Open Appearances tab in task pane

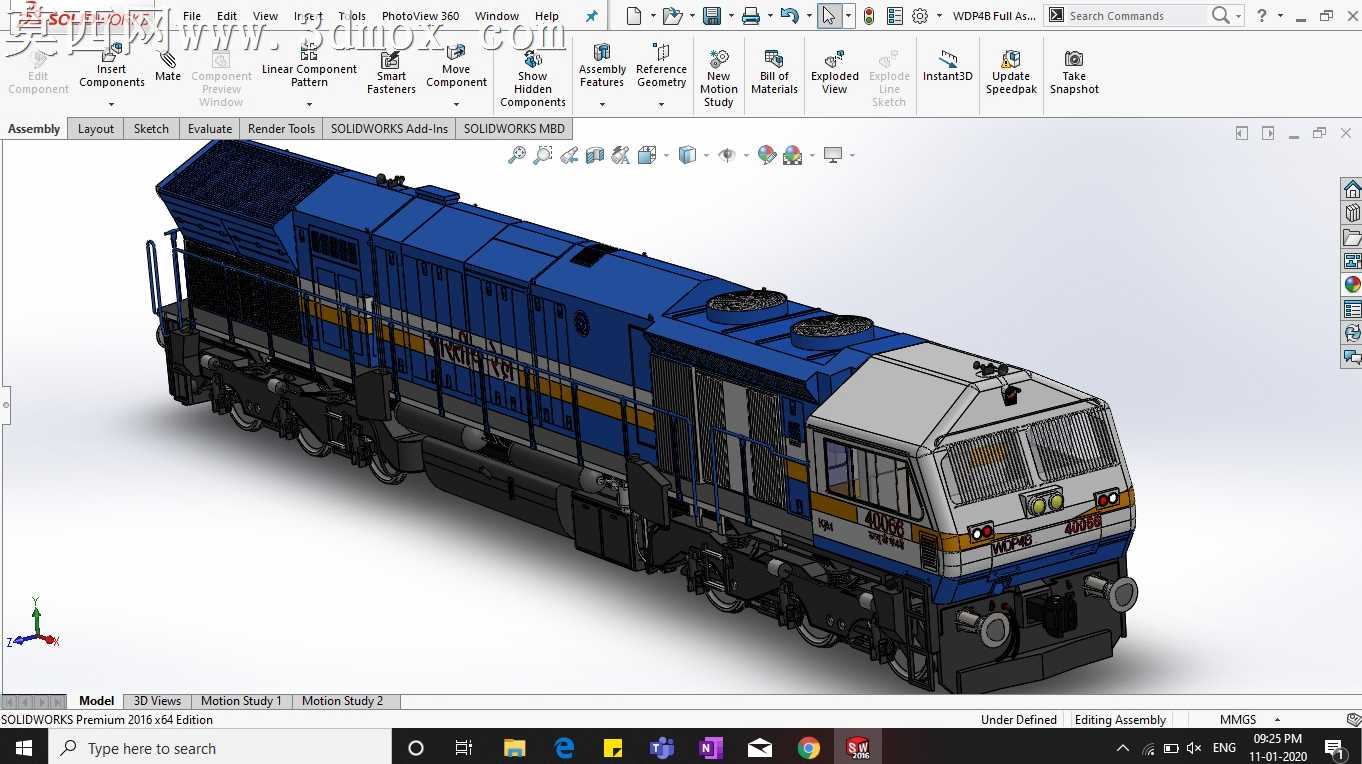tap(1352, 284)
